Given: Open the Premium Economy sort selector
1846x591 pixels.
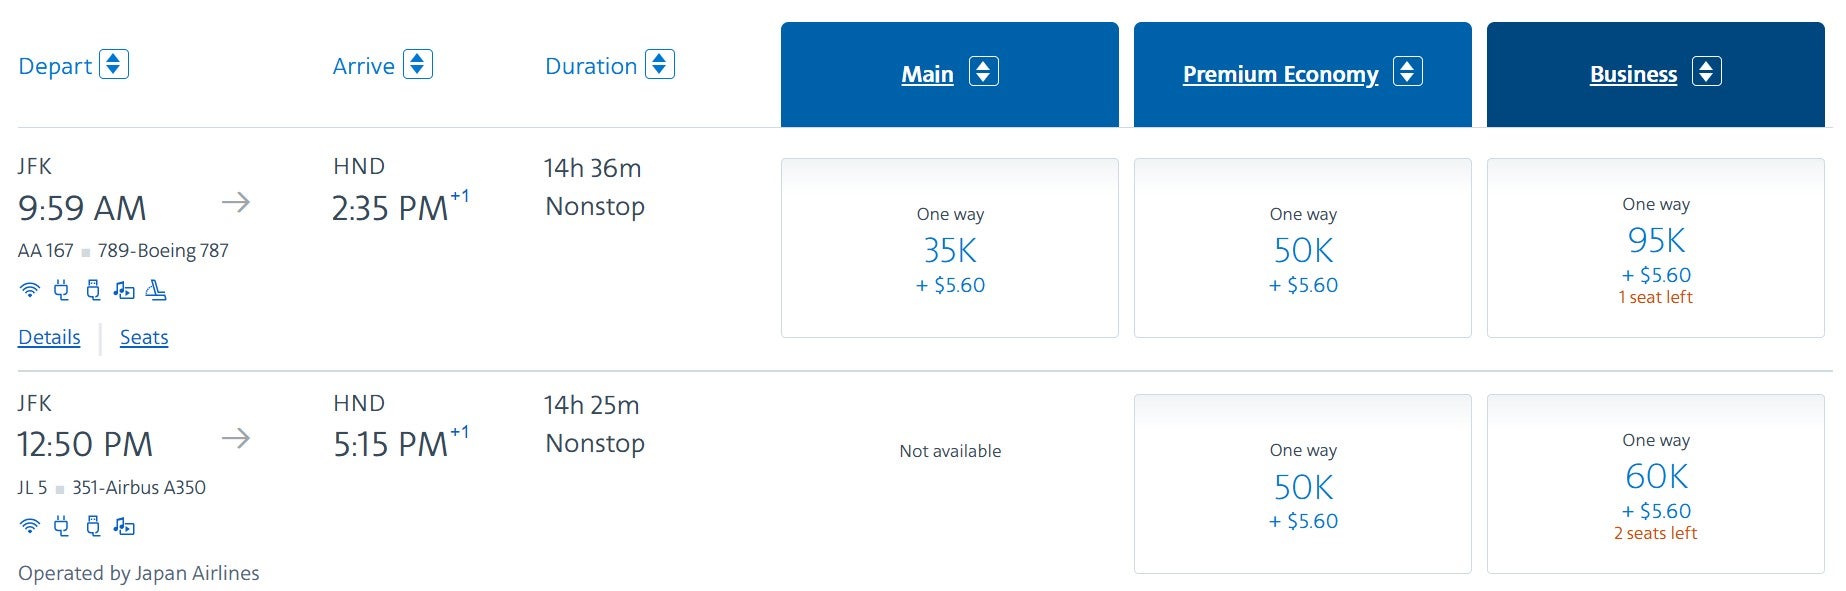Looking at the screenshot, I should pos(1407,72).
